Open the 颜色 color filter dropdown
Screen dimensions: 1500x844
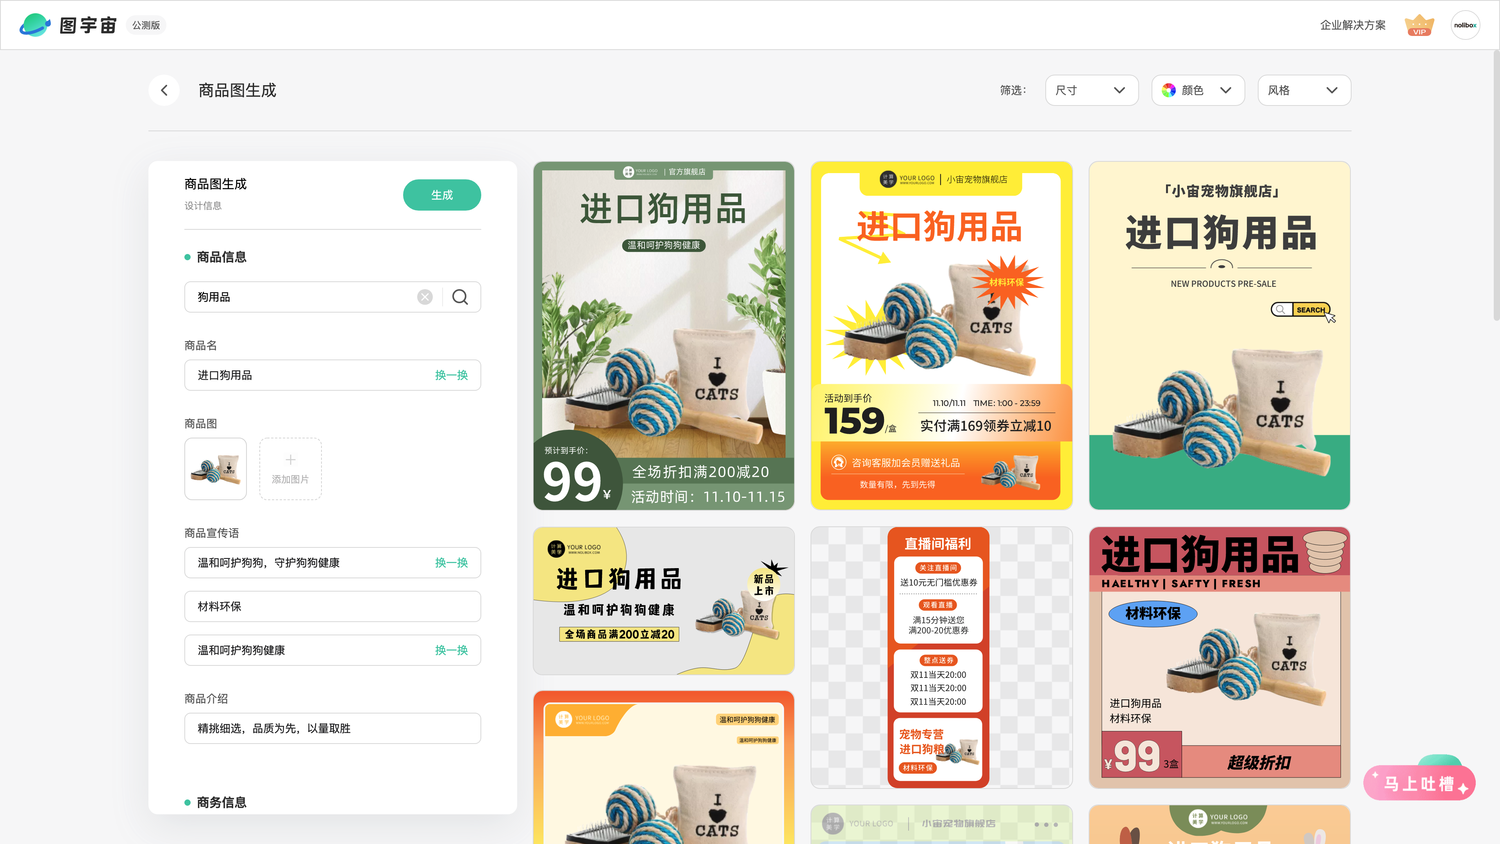(x=1198, y=90)
